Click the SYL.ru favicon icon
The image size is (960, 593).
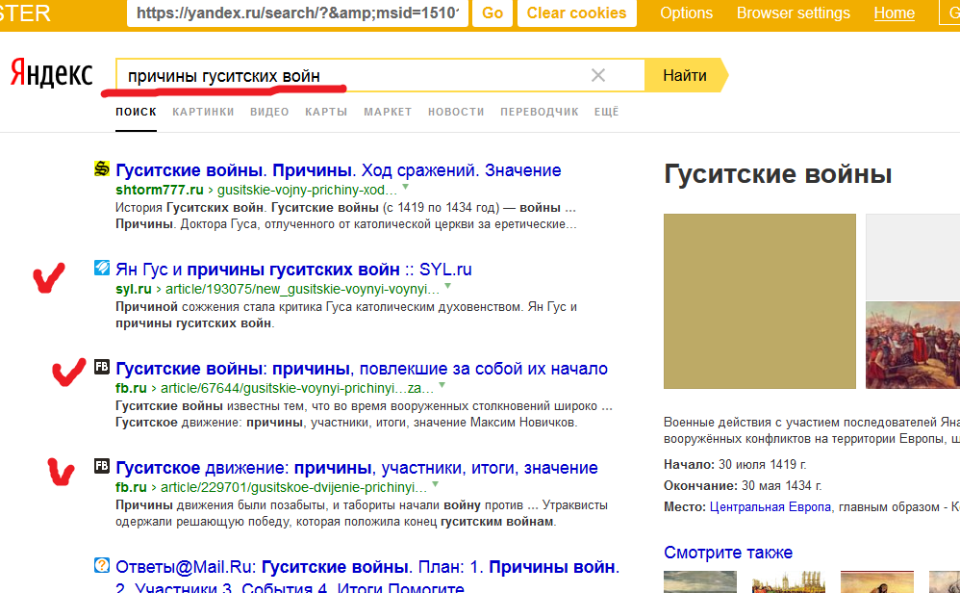click(x=102, y=267)
